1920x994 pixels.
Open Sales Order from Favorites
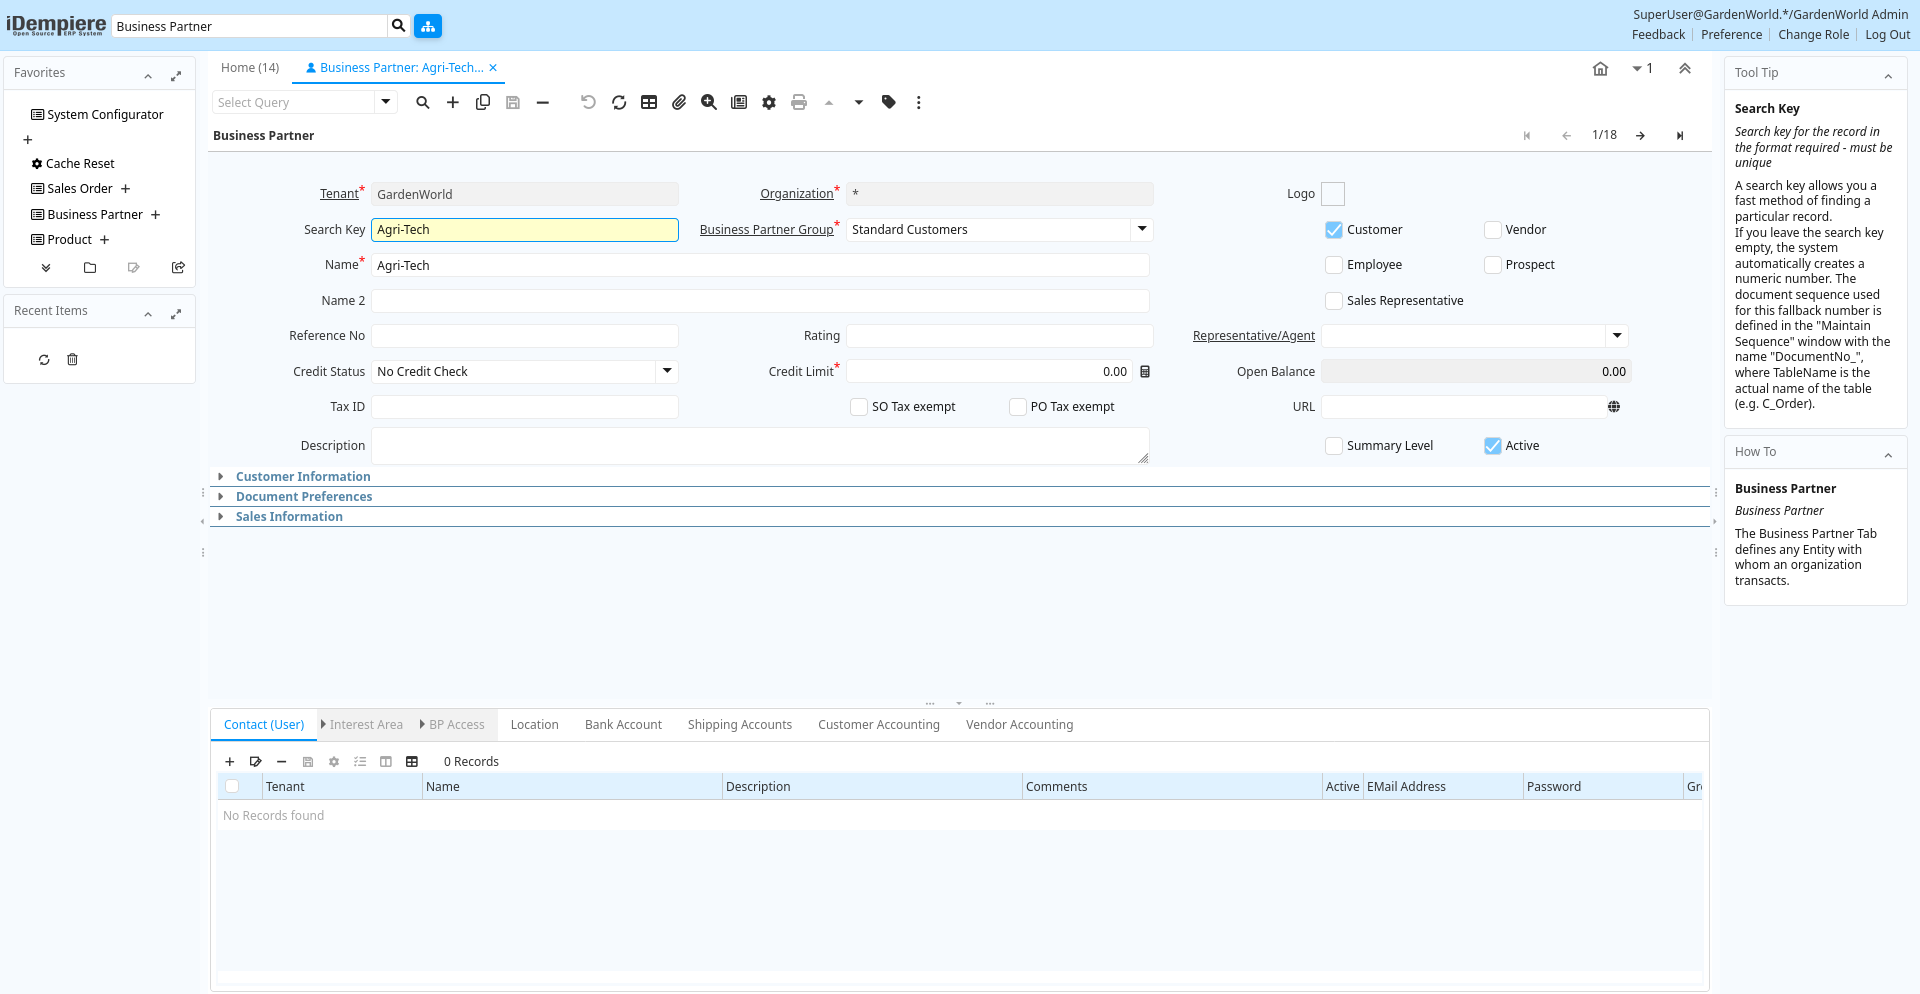tap(80, 189)
